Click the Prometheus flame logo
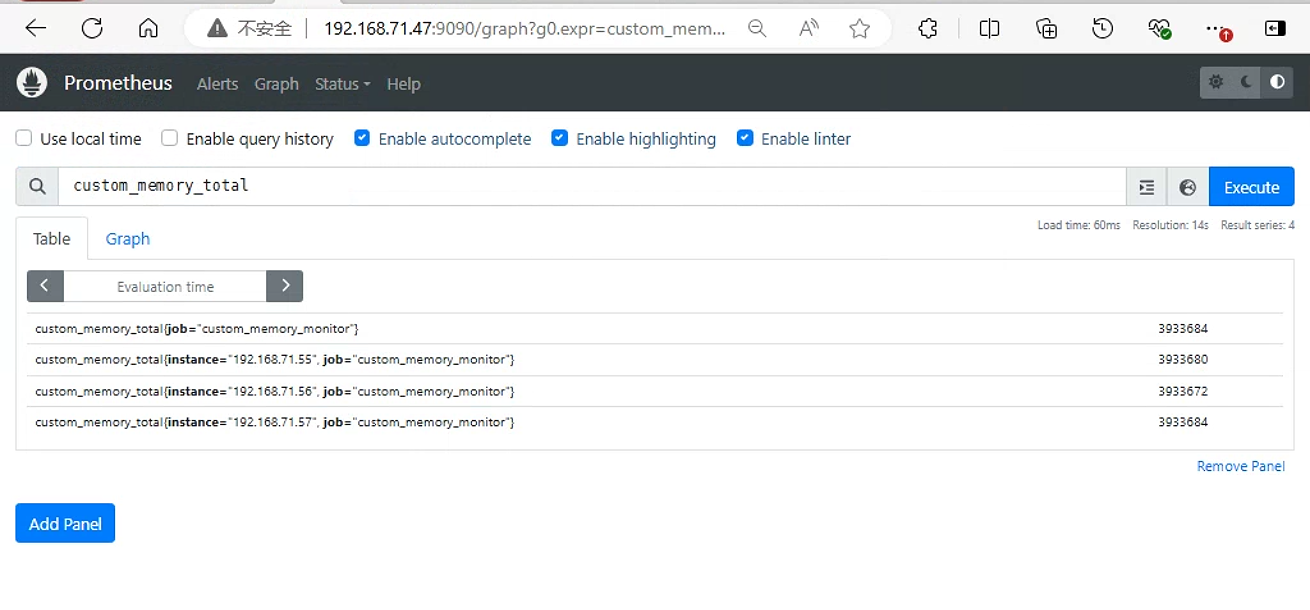The width and height of the screenshot is (1310, 610). coord(32,83)
